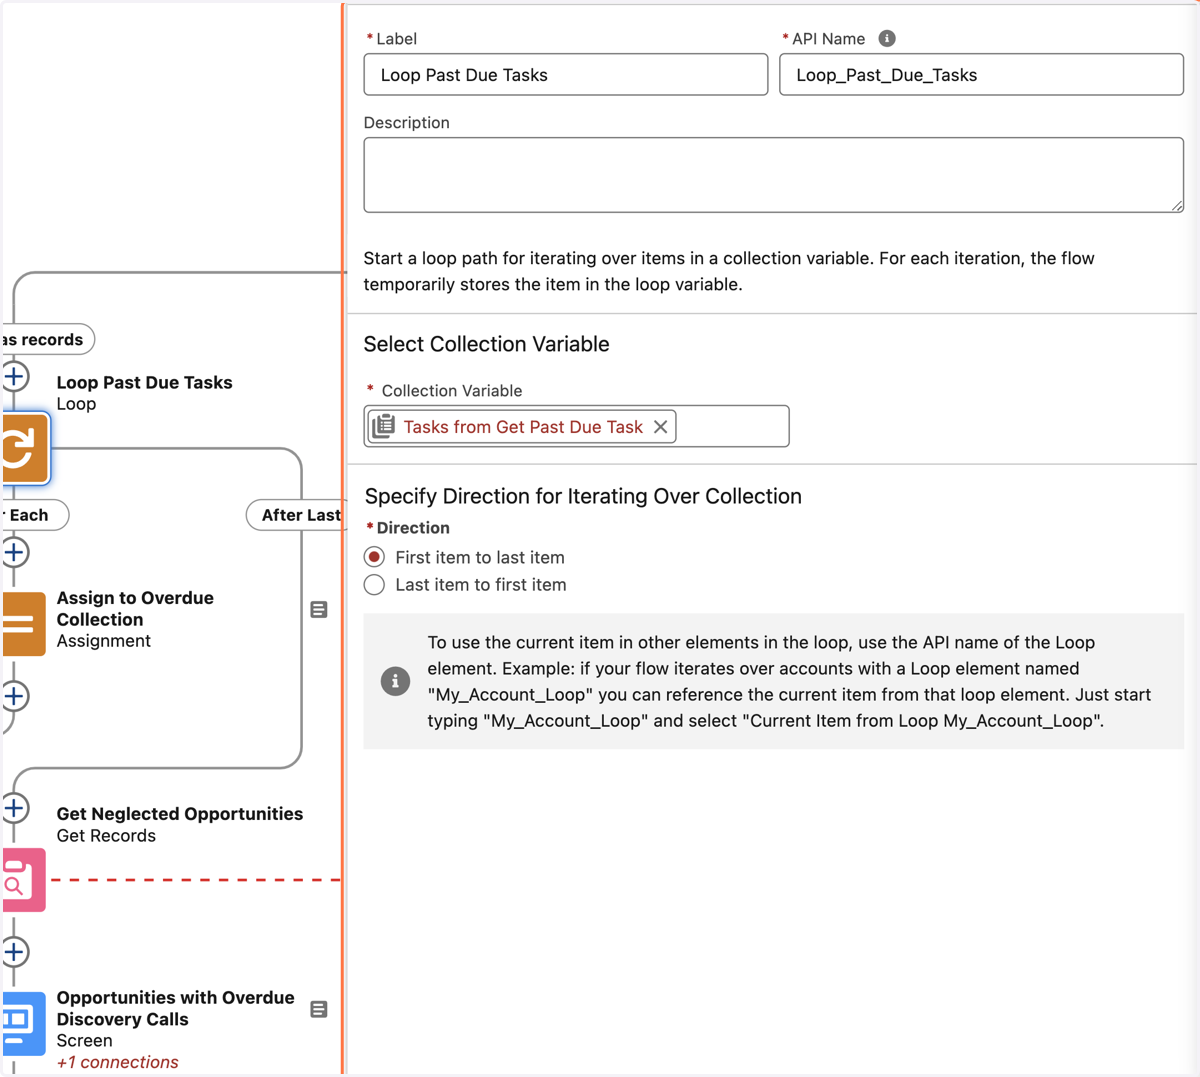Choose First item to last item direction
The width and height of the screenshot is (1200, 1077).
(374, 557)
